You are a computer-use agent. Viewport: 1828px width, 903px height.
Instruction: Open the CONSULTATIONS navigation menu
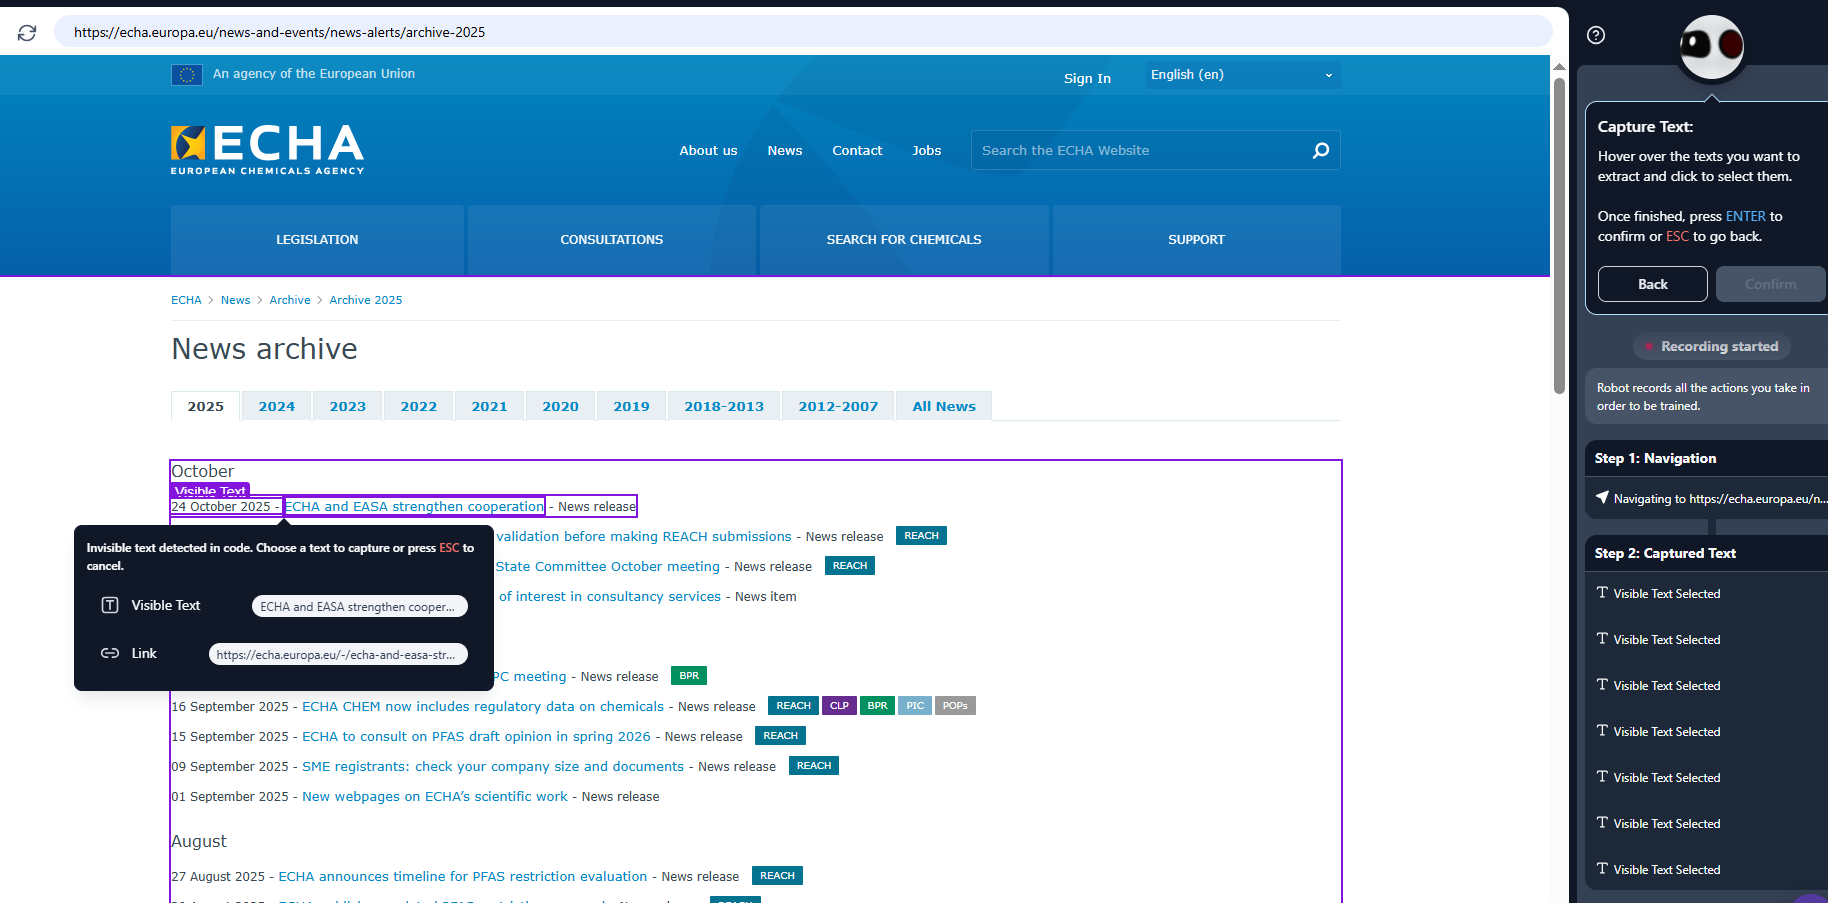point(612,240)
